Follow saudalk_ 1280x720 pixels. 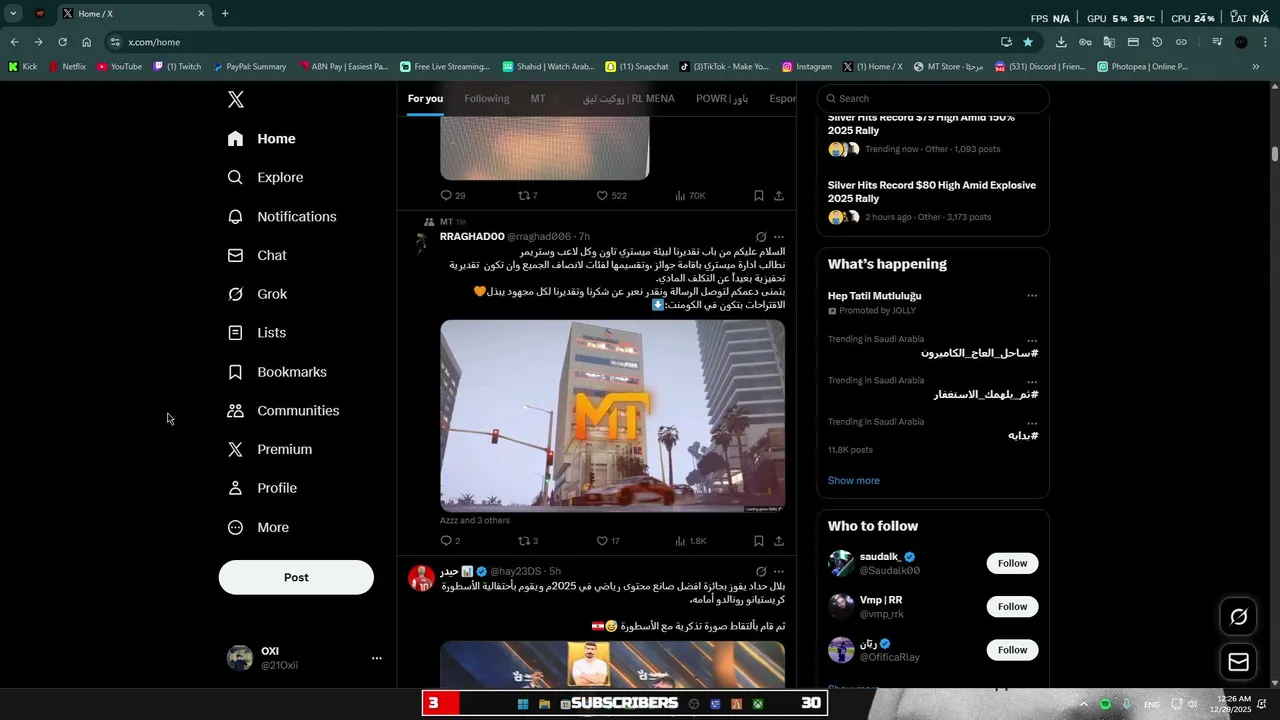(x=1012, y=564)
